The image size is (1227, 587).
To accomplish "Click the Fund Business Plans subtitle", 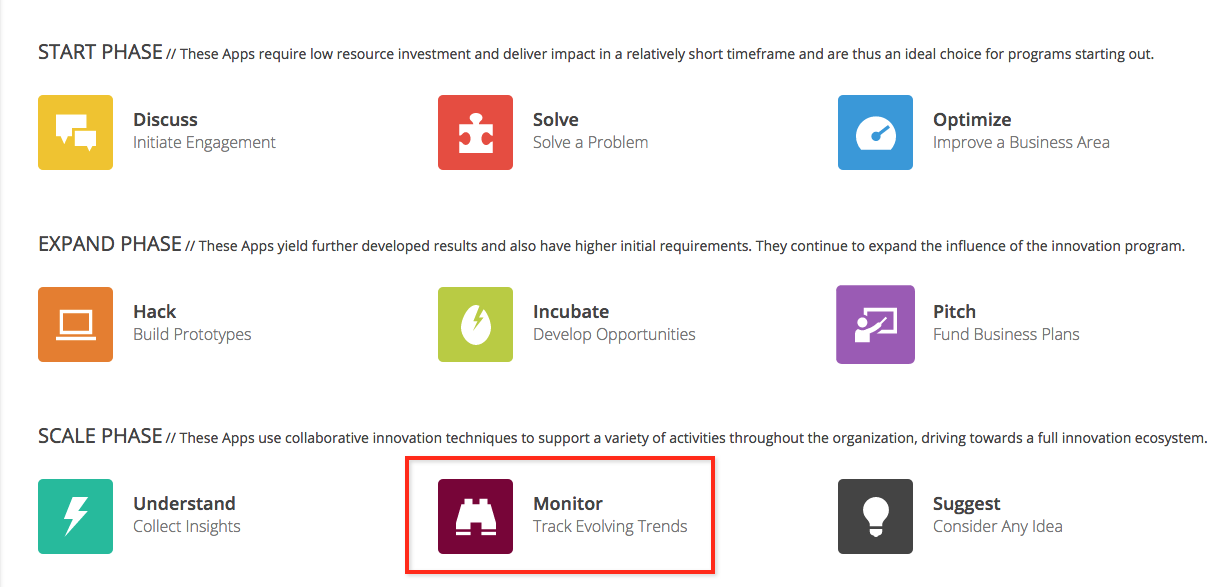I will click(x=1006, y=334).
